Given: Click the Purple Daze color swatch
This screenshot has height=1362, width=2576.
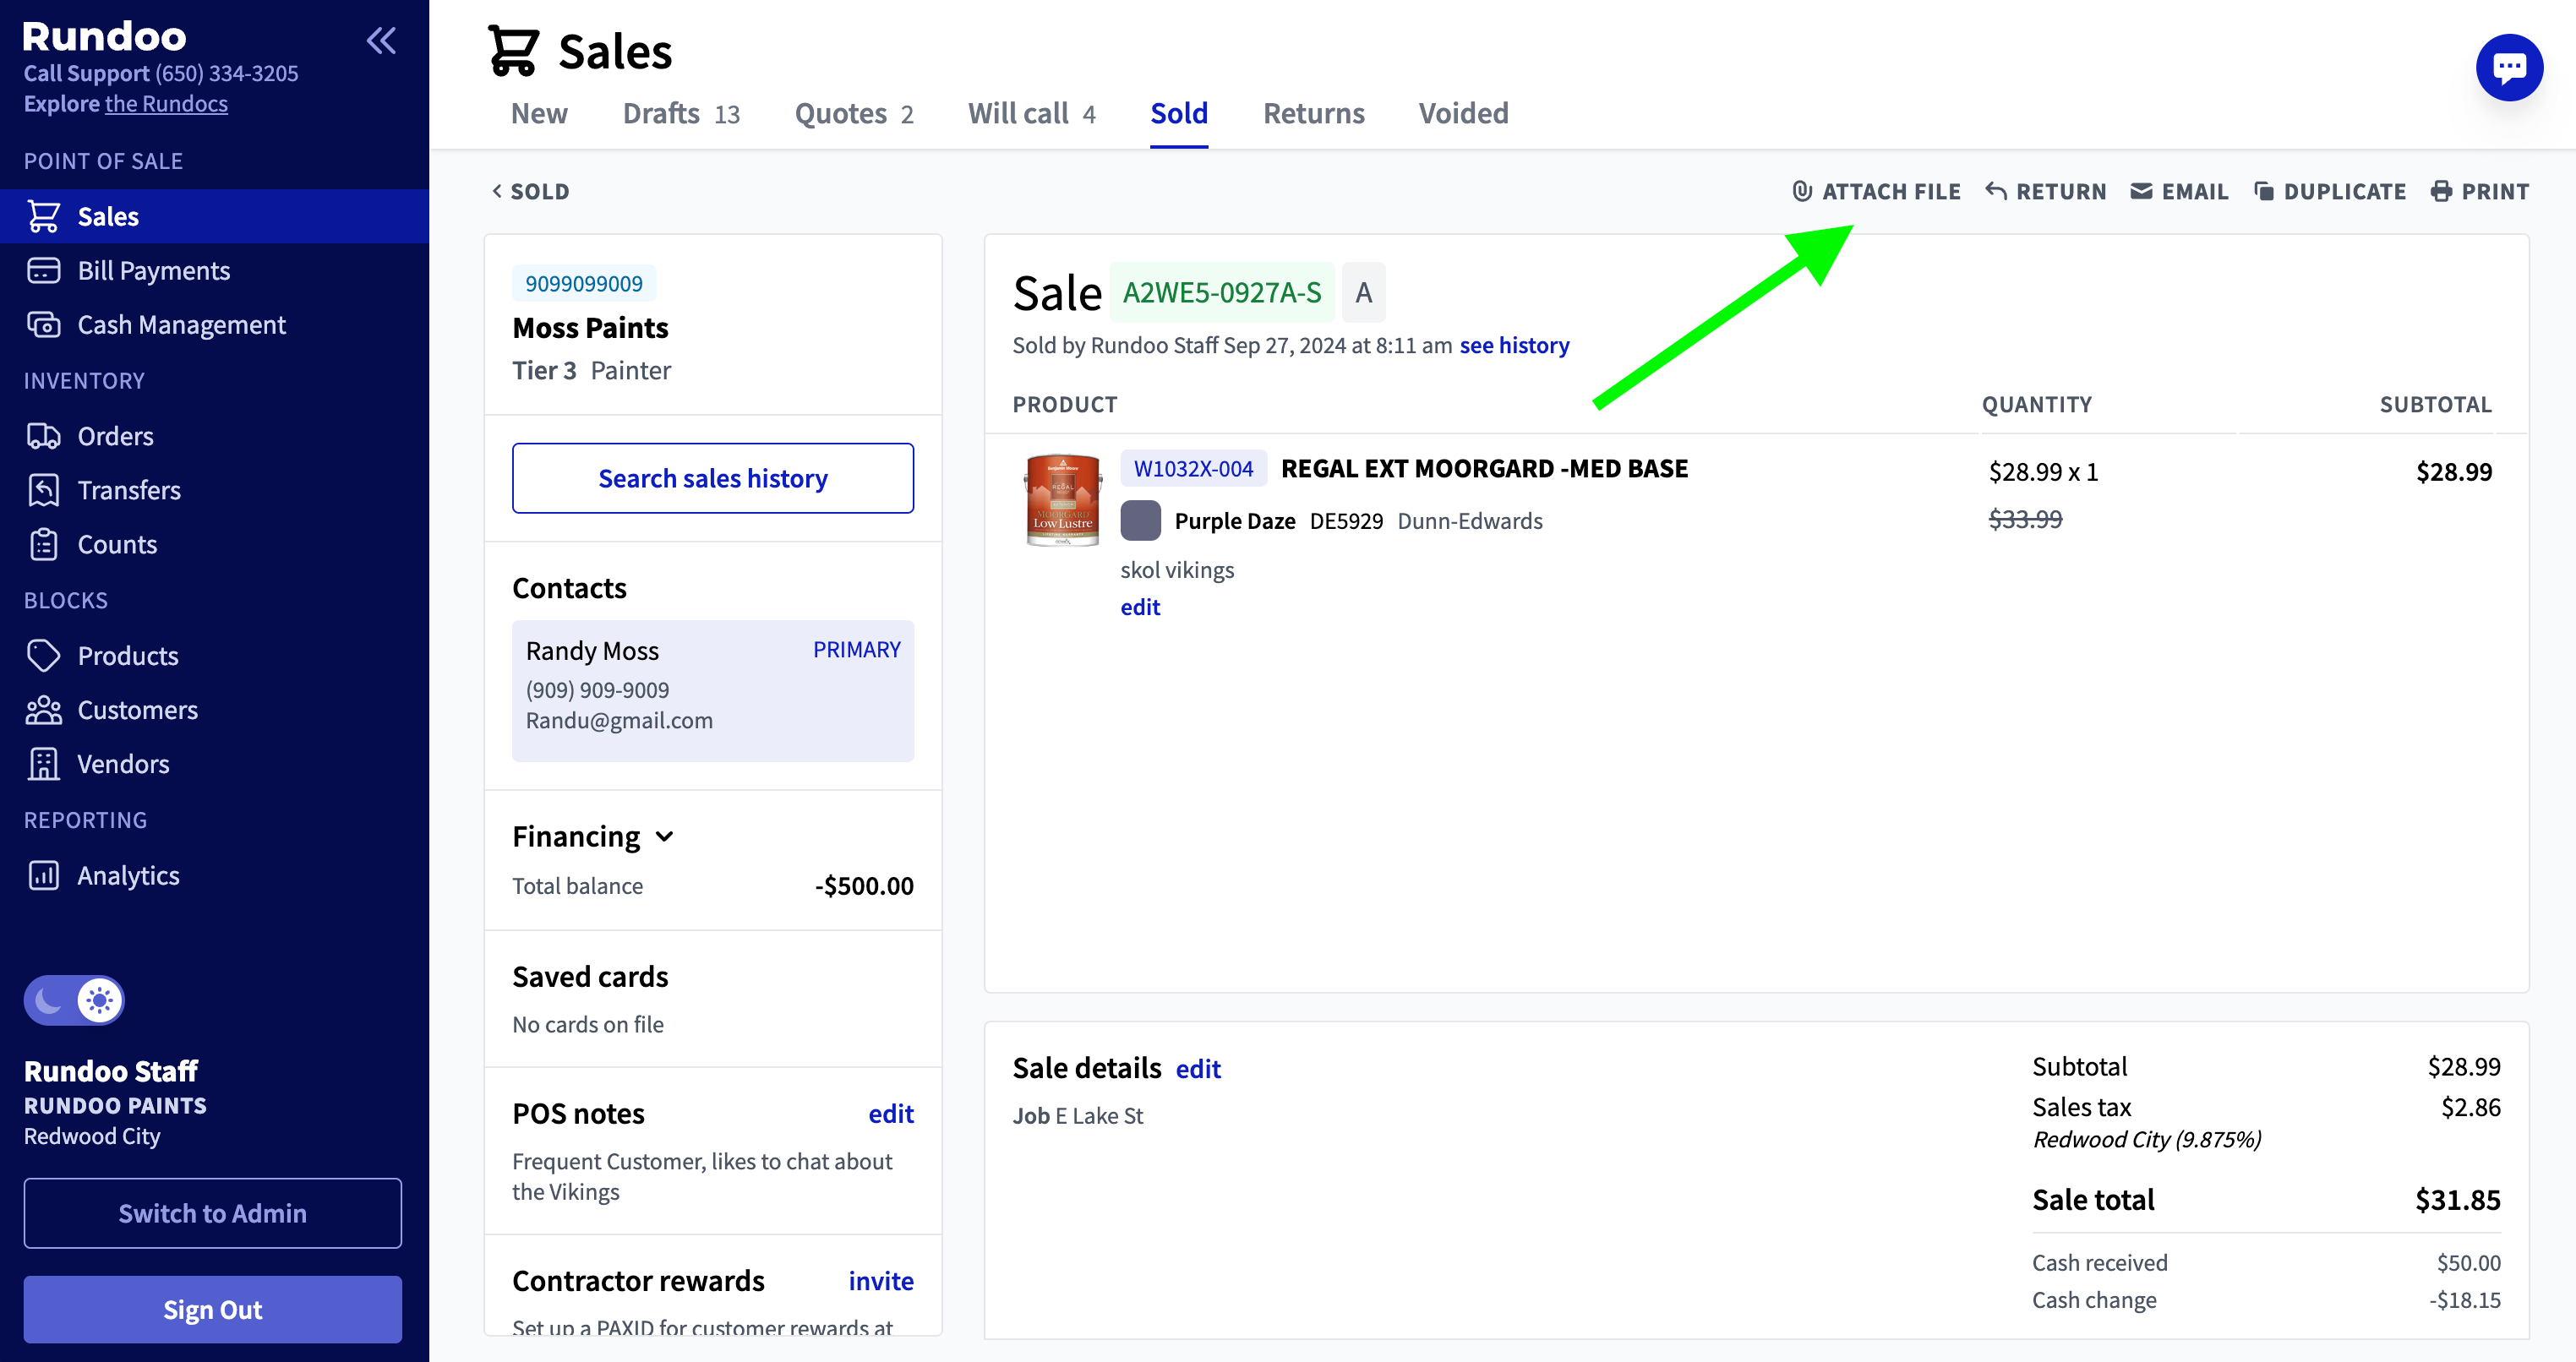Looking at the screenshot, I should [x=1140, y=520].
